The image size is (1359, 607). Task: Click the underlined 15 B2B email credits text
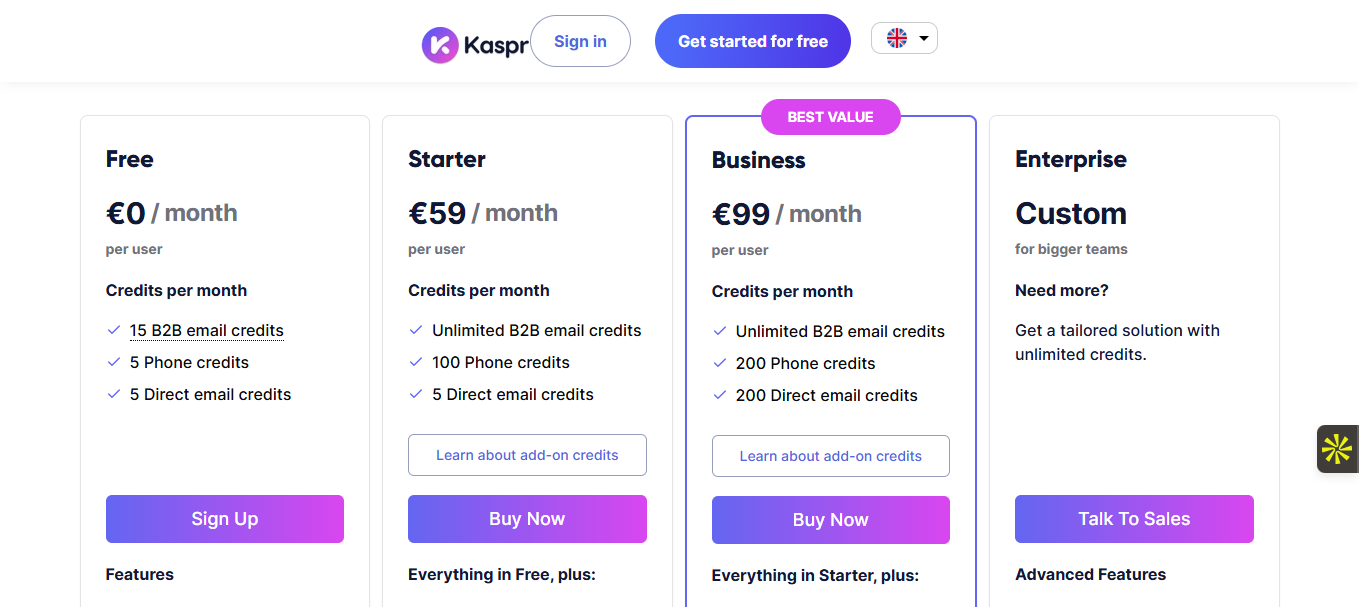tap(207, 330)
